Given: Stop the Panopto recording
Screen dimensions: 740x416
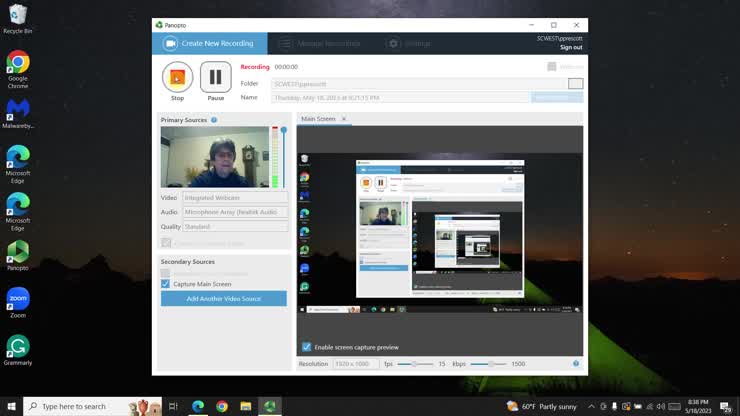Looking at the screenshot, I should pyautogui.click(x=177, y=78).
